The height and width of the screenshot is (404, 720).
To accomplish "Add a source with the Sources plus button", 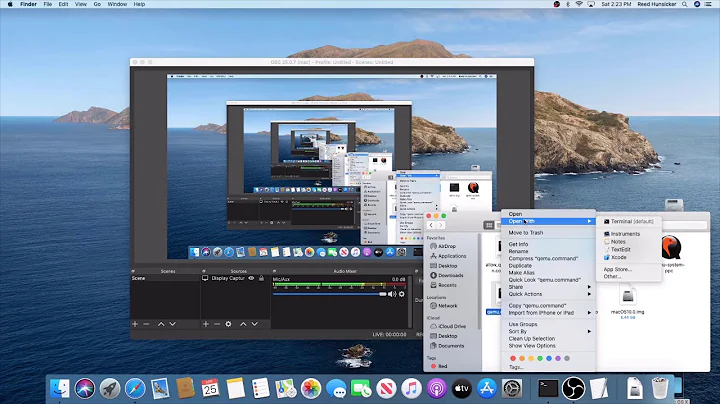I will [206, 324].
